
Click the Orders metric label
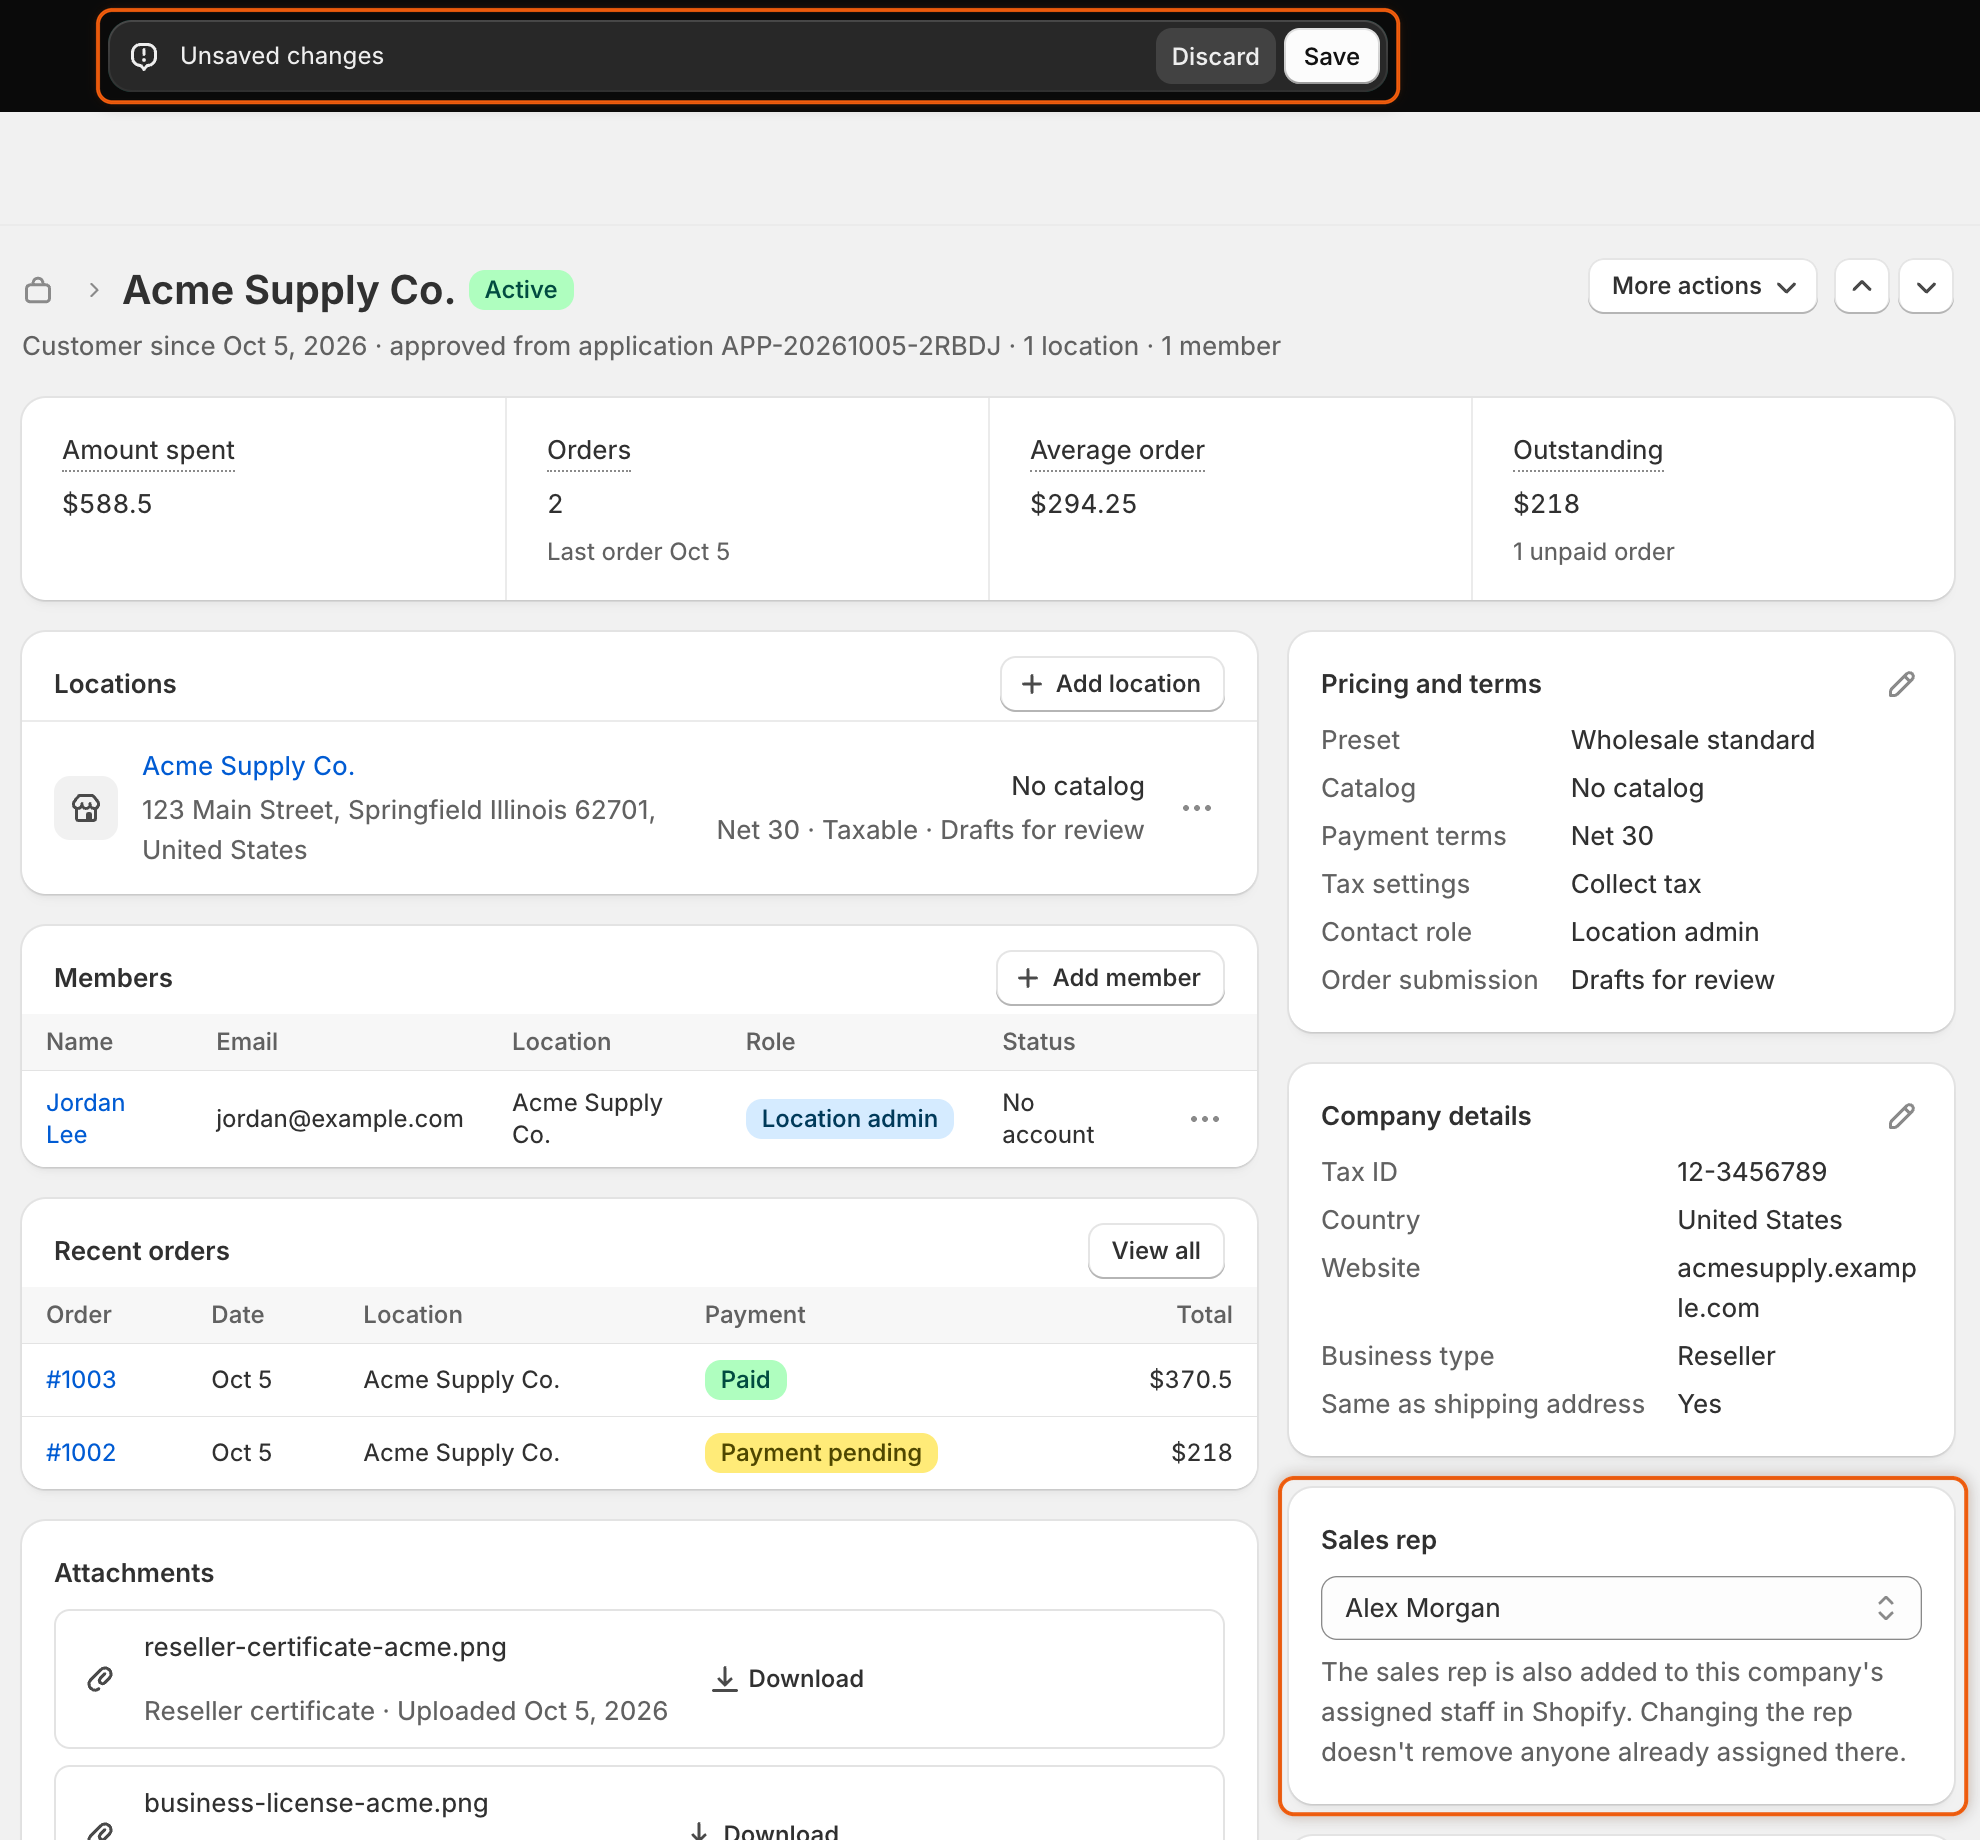coord(589,450)
